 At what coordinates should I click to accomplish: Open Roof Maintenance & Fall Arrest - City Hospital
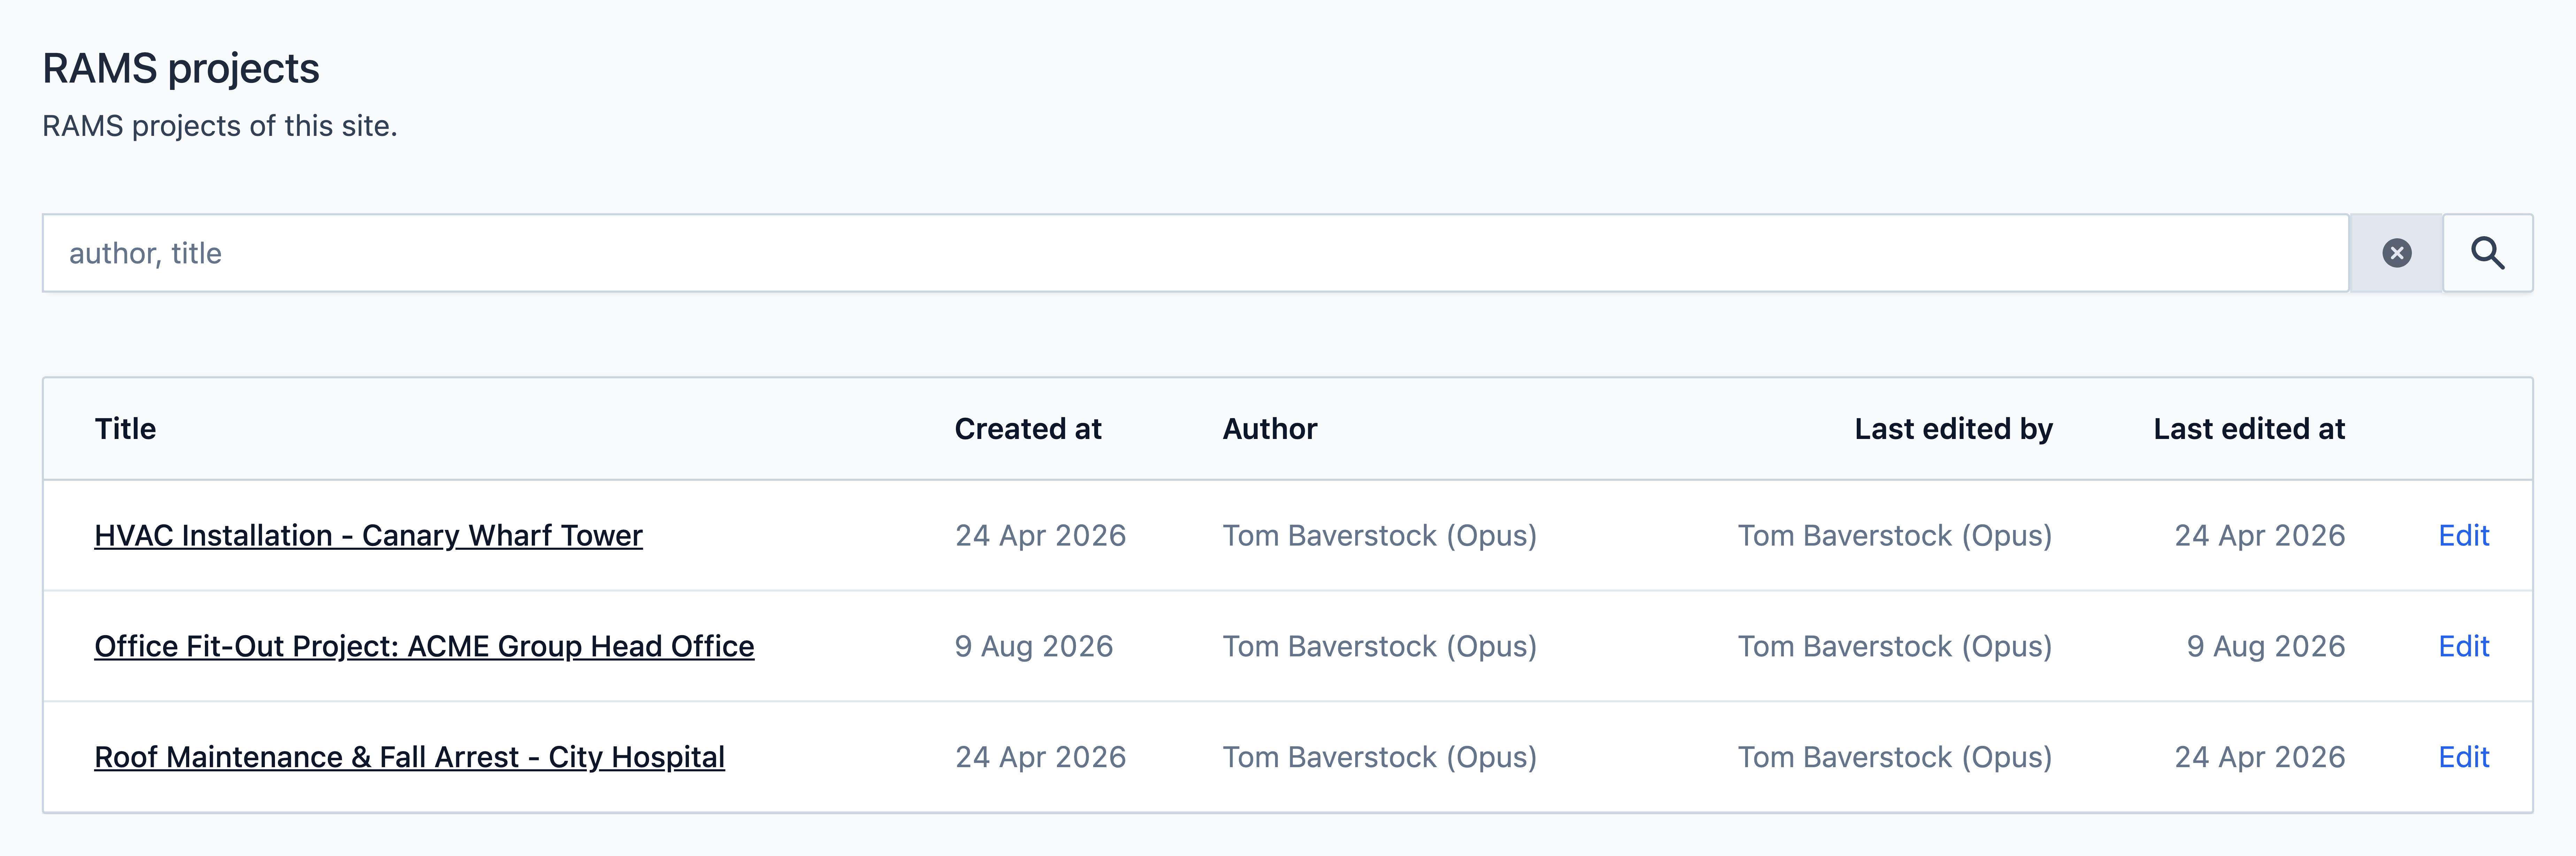[409, 758]
